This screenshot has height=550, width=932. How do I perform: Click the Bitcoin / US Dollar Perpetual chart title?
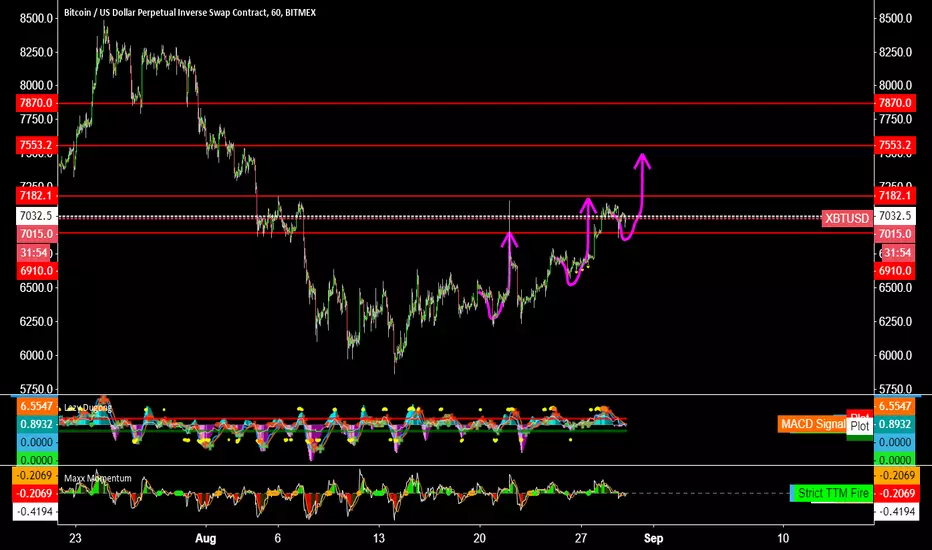pos(190,12)
